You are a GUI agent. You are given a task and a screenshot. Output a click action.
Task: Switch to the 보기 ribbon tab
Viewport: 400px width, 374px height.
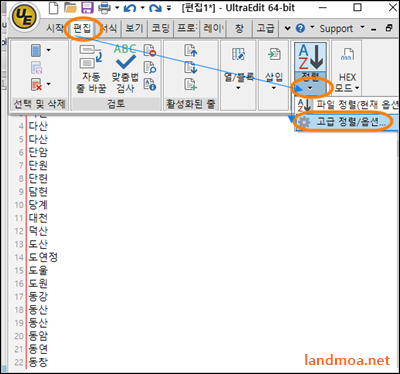[134, 29]
